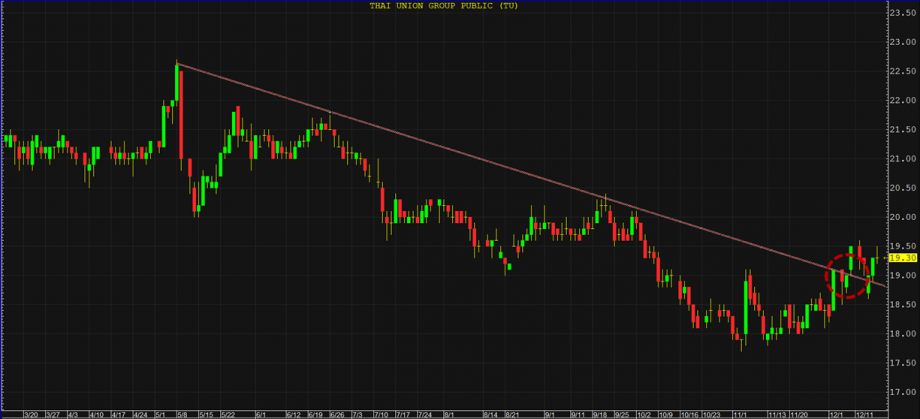
Task: Click the 3/20 date label on time axis
Action: (31, 413)
